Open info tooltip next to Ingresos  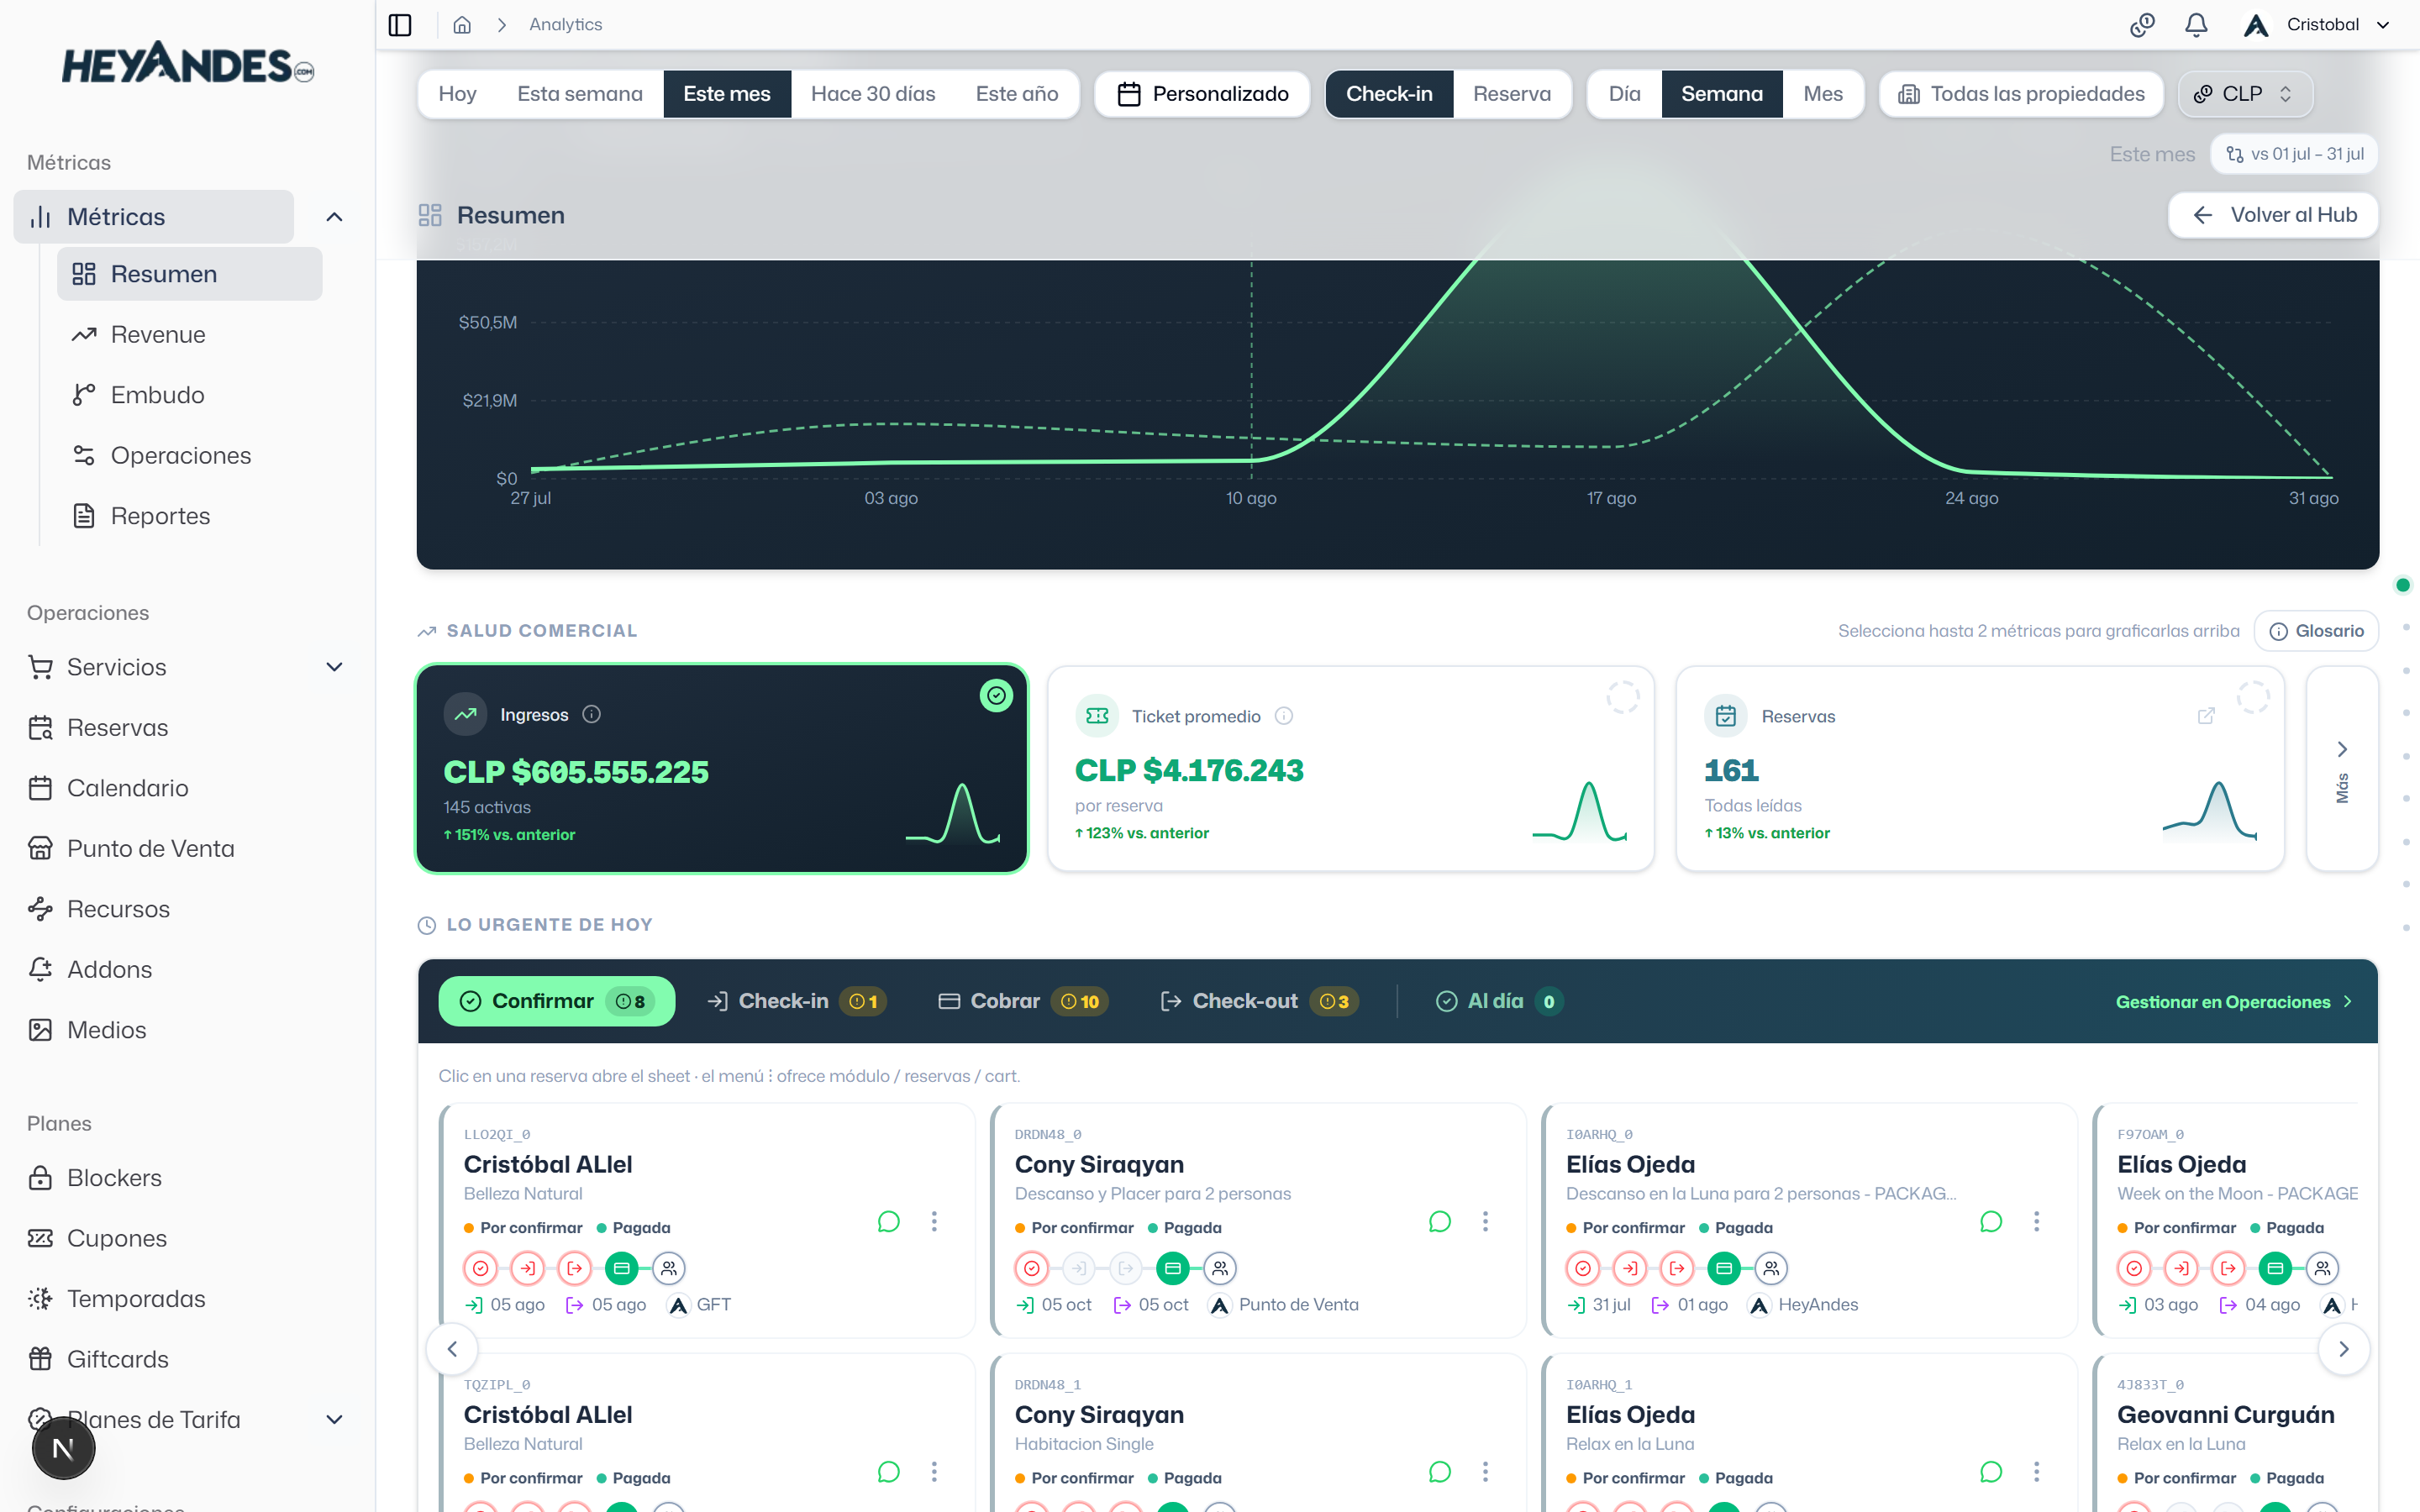[592, 714]
